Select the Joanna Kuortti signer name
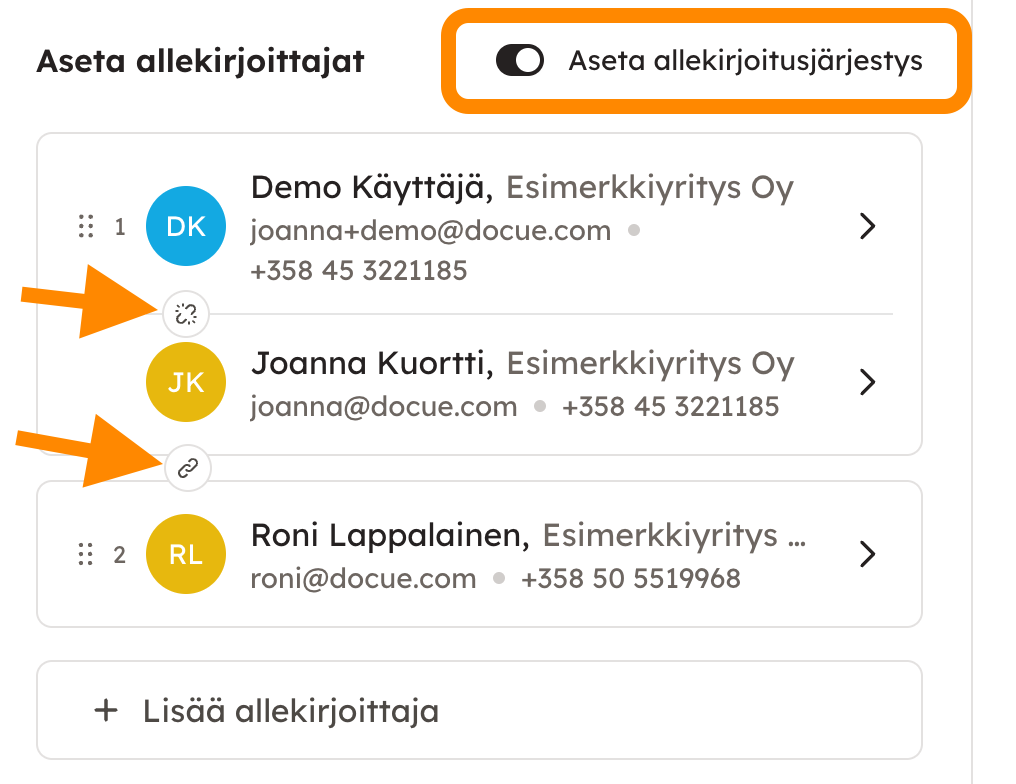The height and width of the screenshot is (784, 1016). tap(372, 364)
